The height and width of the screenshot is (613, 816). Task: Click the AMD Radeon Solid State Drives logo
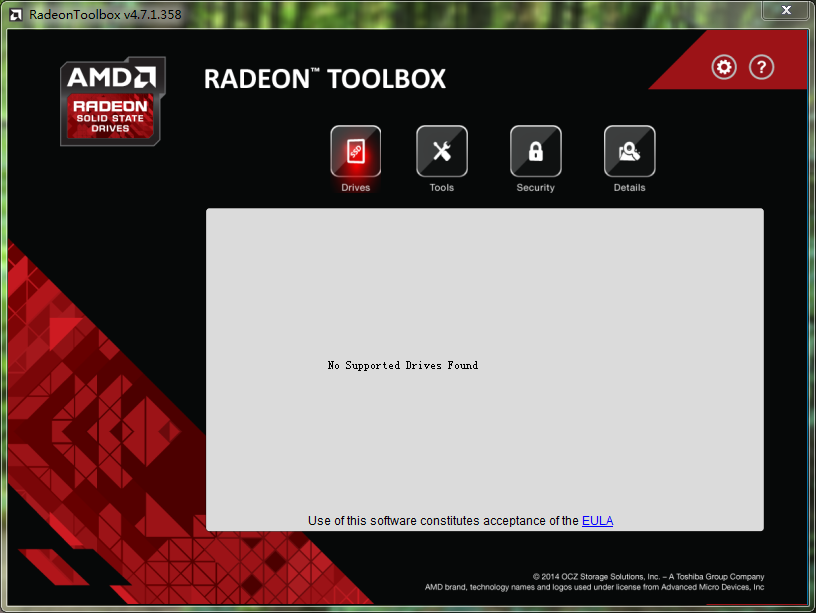click(112, 101)
